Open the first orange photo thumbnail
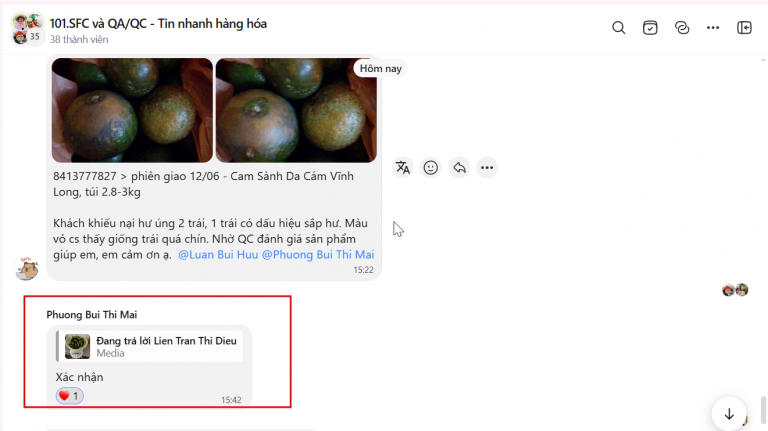This screenshot has height=431, width=768. (x=132, y=110)
